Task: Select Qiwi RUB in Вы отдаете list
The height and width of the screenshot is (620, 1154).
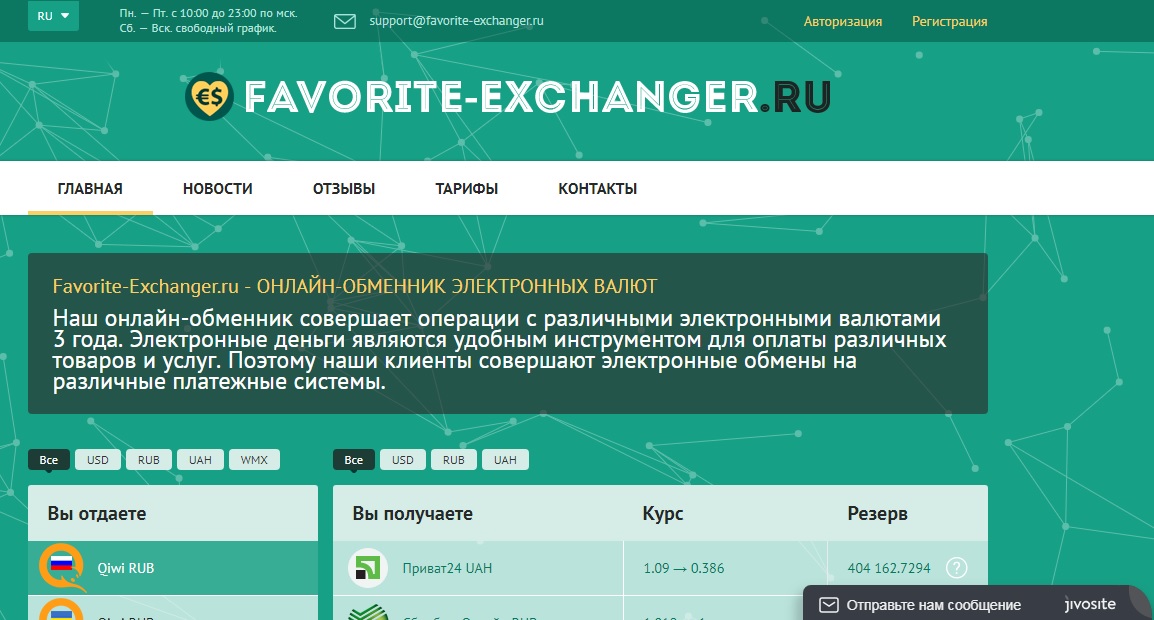Action: pyautogui.click(x=173, y=568)
